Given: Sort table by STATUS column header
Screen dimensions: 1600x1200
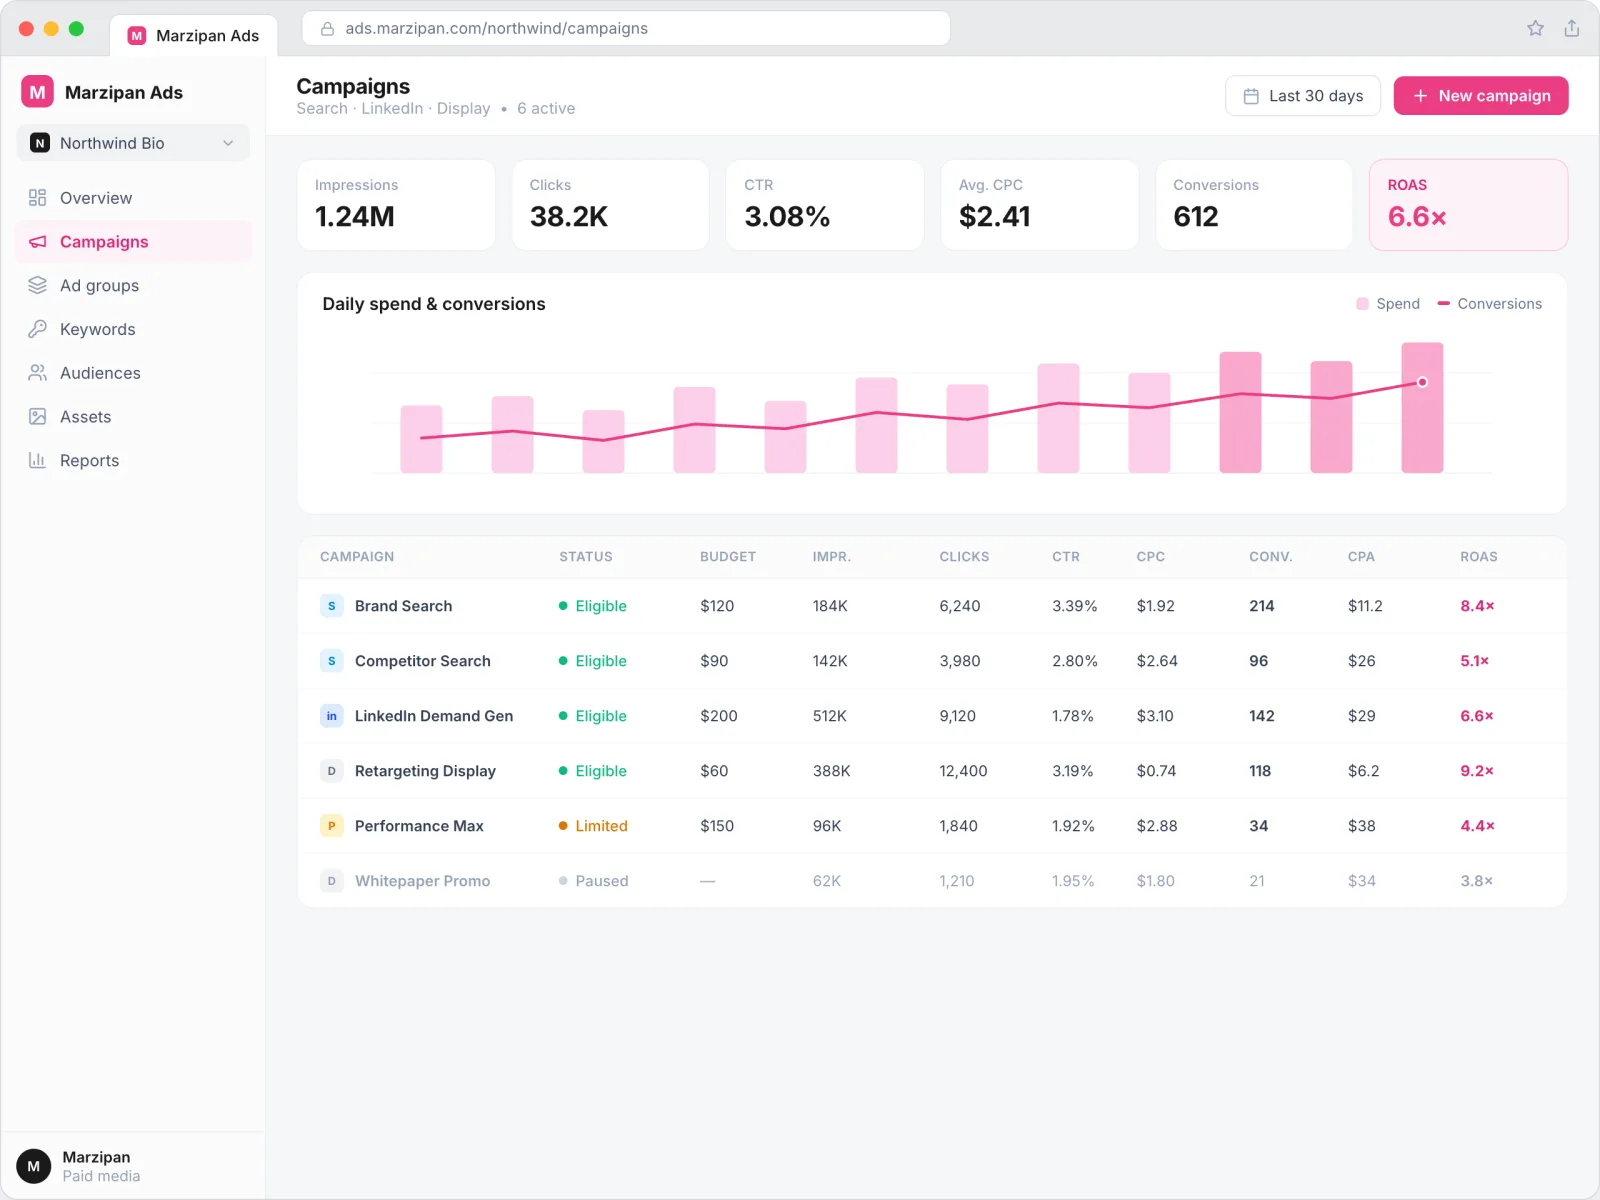Looking at the screenshot, I should point(586,557).
